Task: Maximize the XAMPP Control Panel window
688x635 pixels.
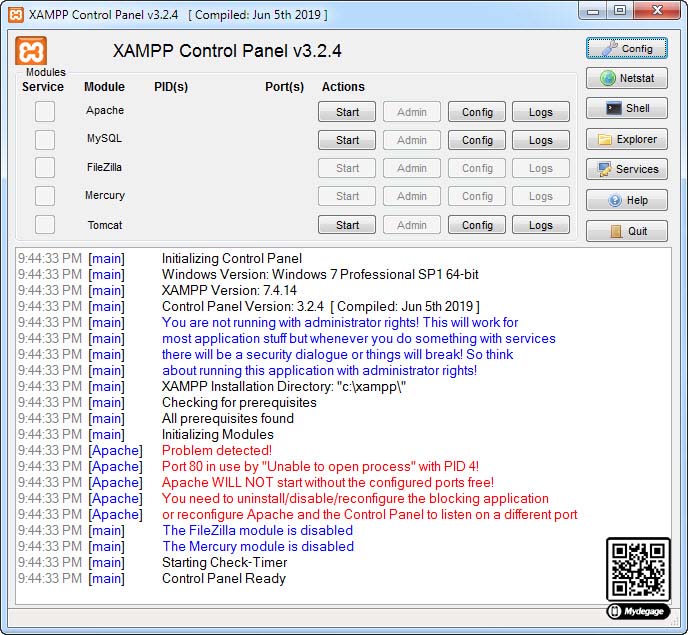Action: click(620, 11)
